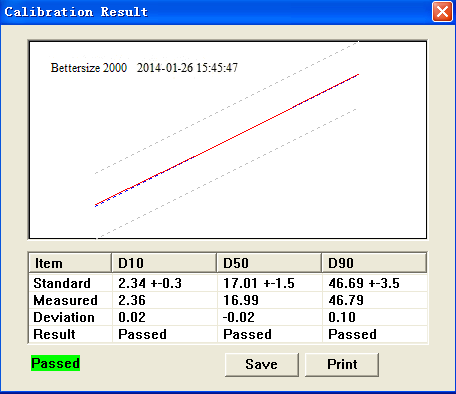This screenshot has height=394, width=456.
Task: Select the Measured row label
Action: [x=66, y=300]
